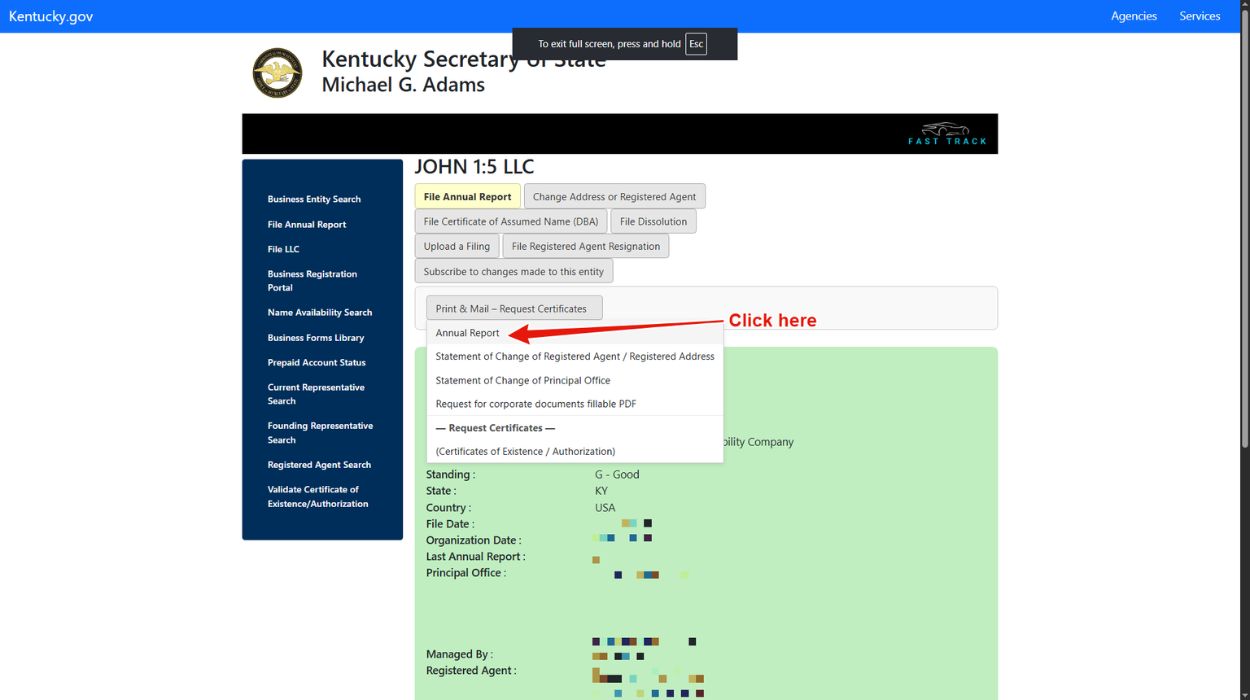Click the File Dissolution button

653,222
